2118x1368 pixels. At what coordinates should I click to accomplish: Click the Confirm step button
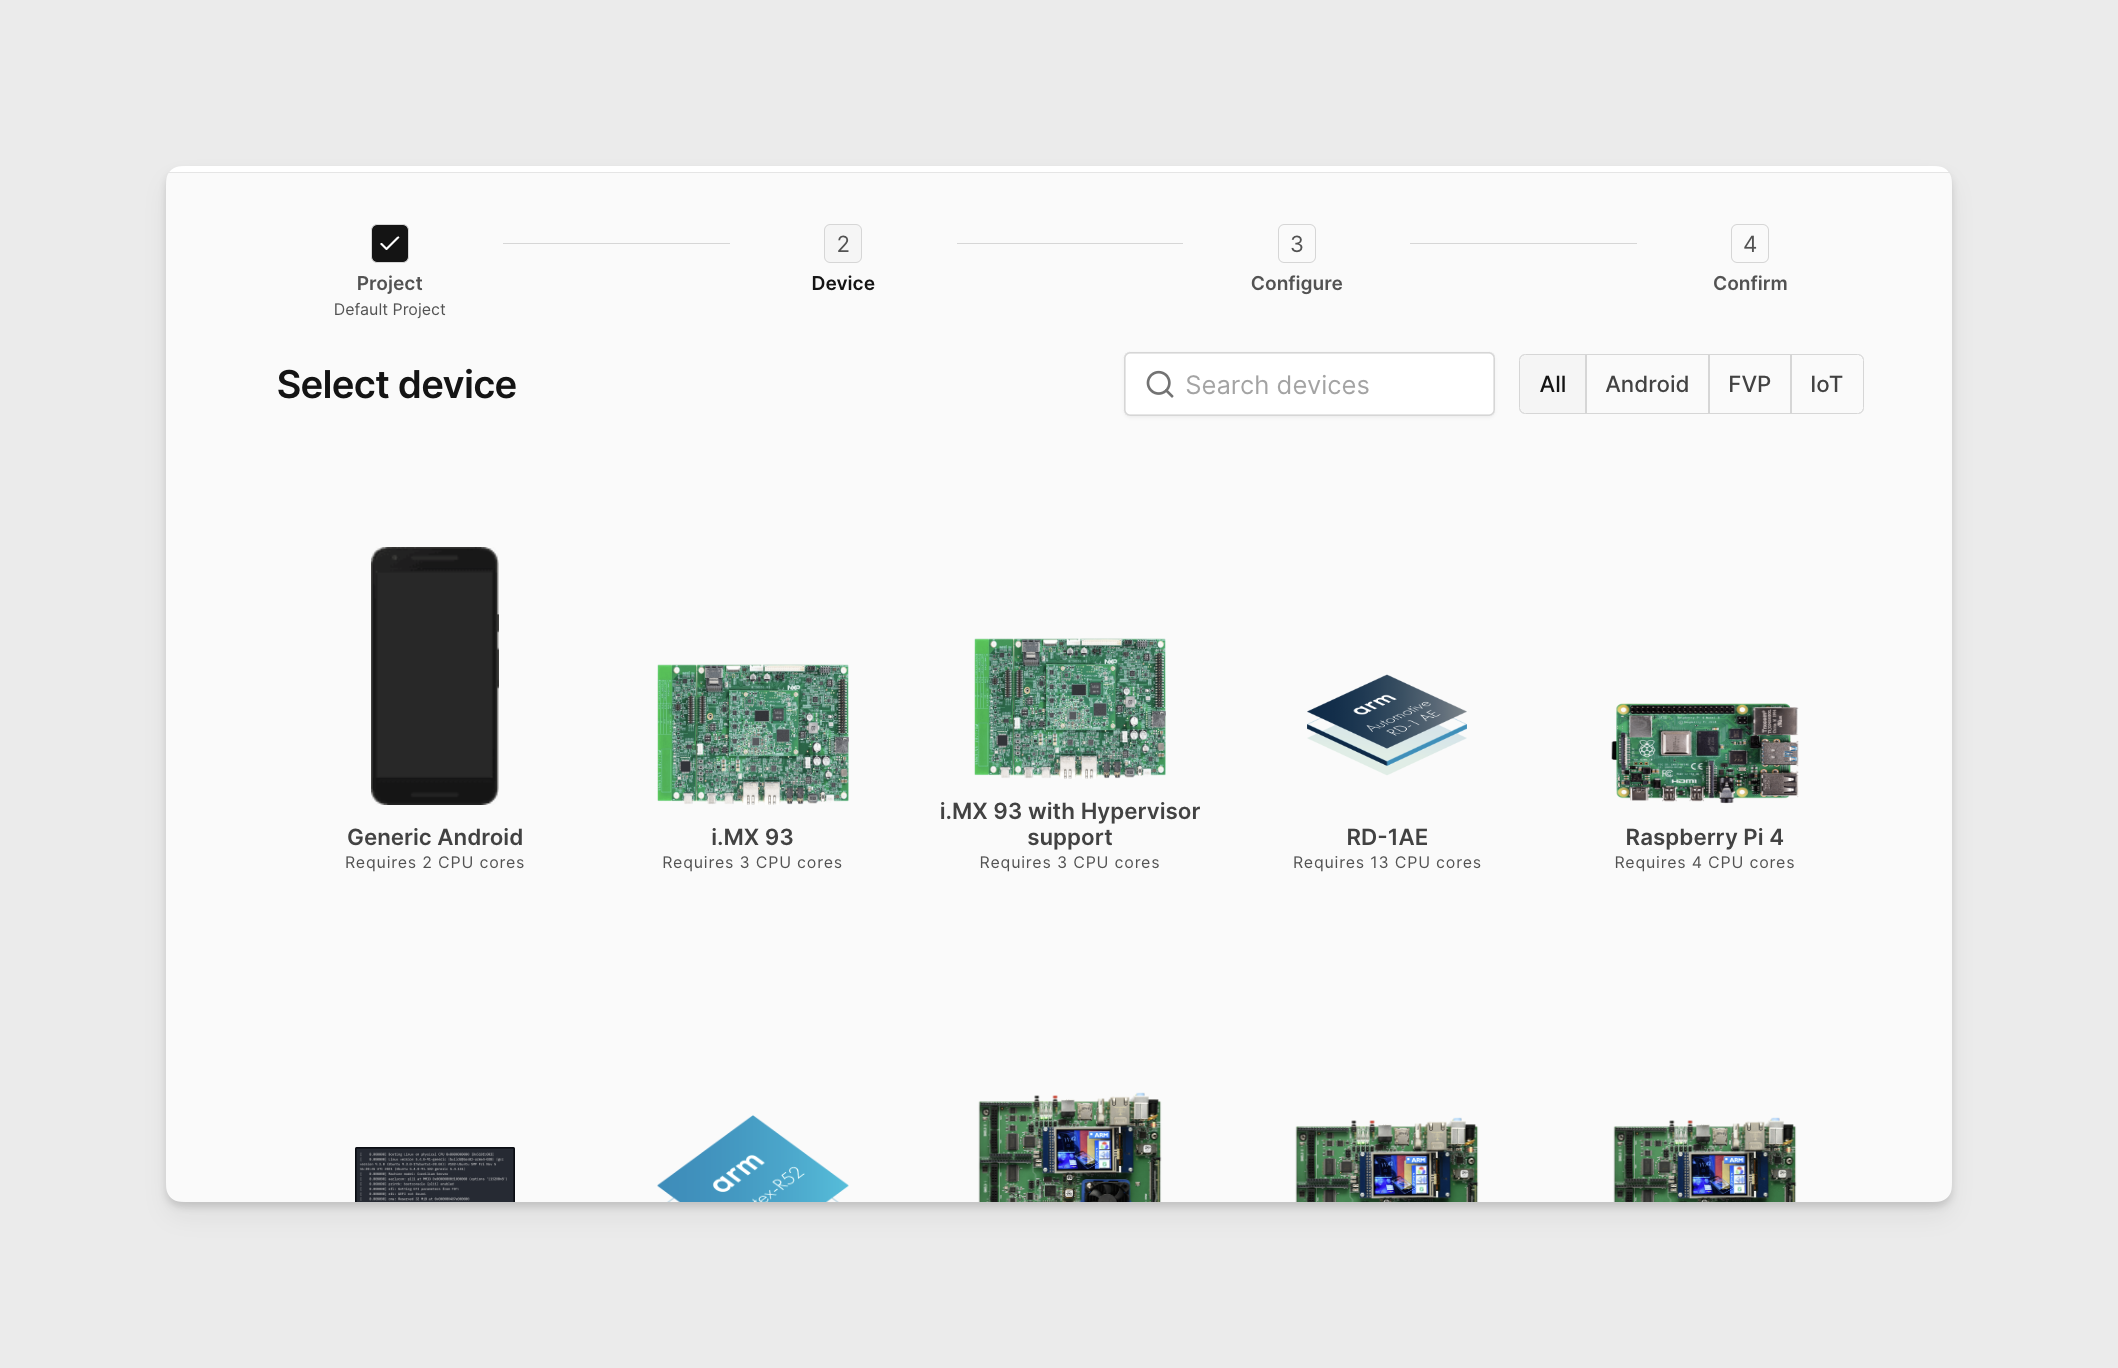[x=1751, y=242]
